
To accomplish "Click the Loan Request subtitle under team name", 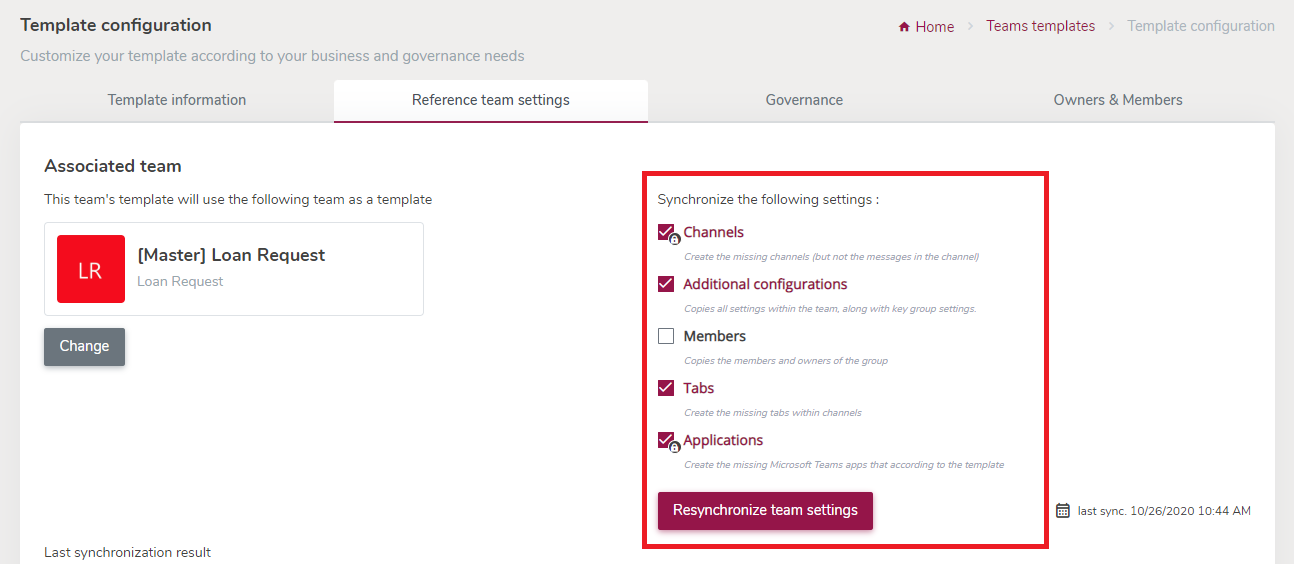I will pos(180,282).
